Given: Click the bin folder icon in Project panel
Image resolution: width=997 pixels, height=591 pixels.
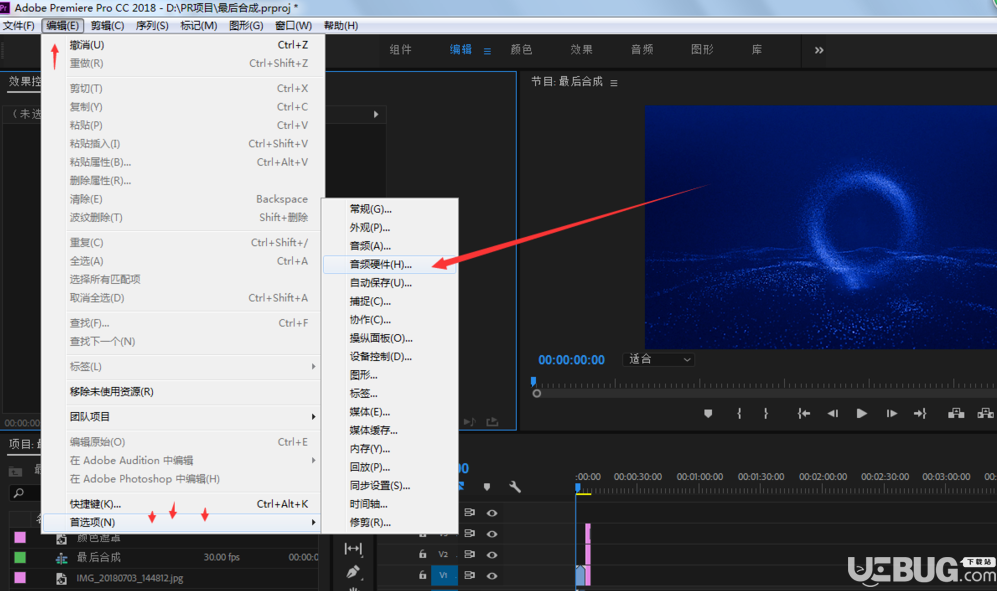Looking at the screenshot, I should pos(15,471).
